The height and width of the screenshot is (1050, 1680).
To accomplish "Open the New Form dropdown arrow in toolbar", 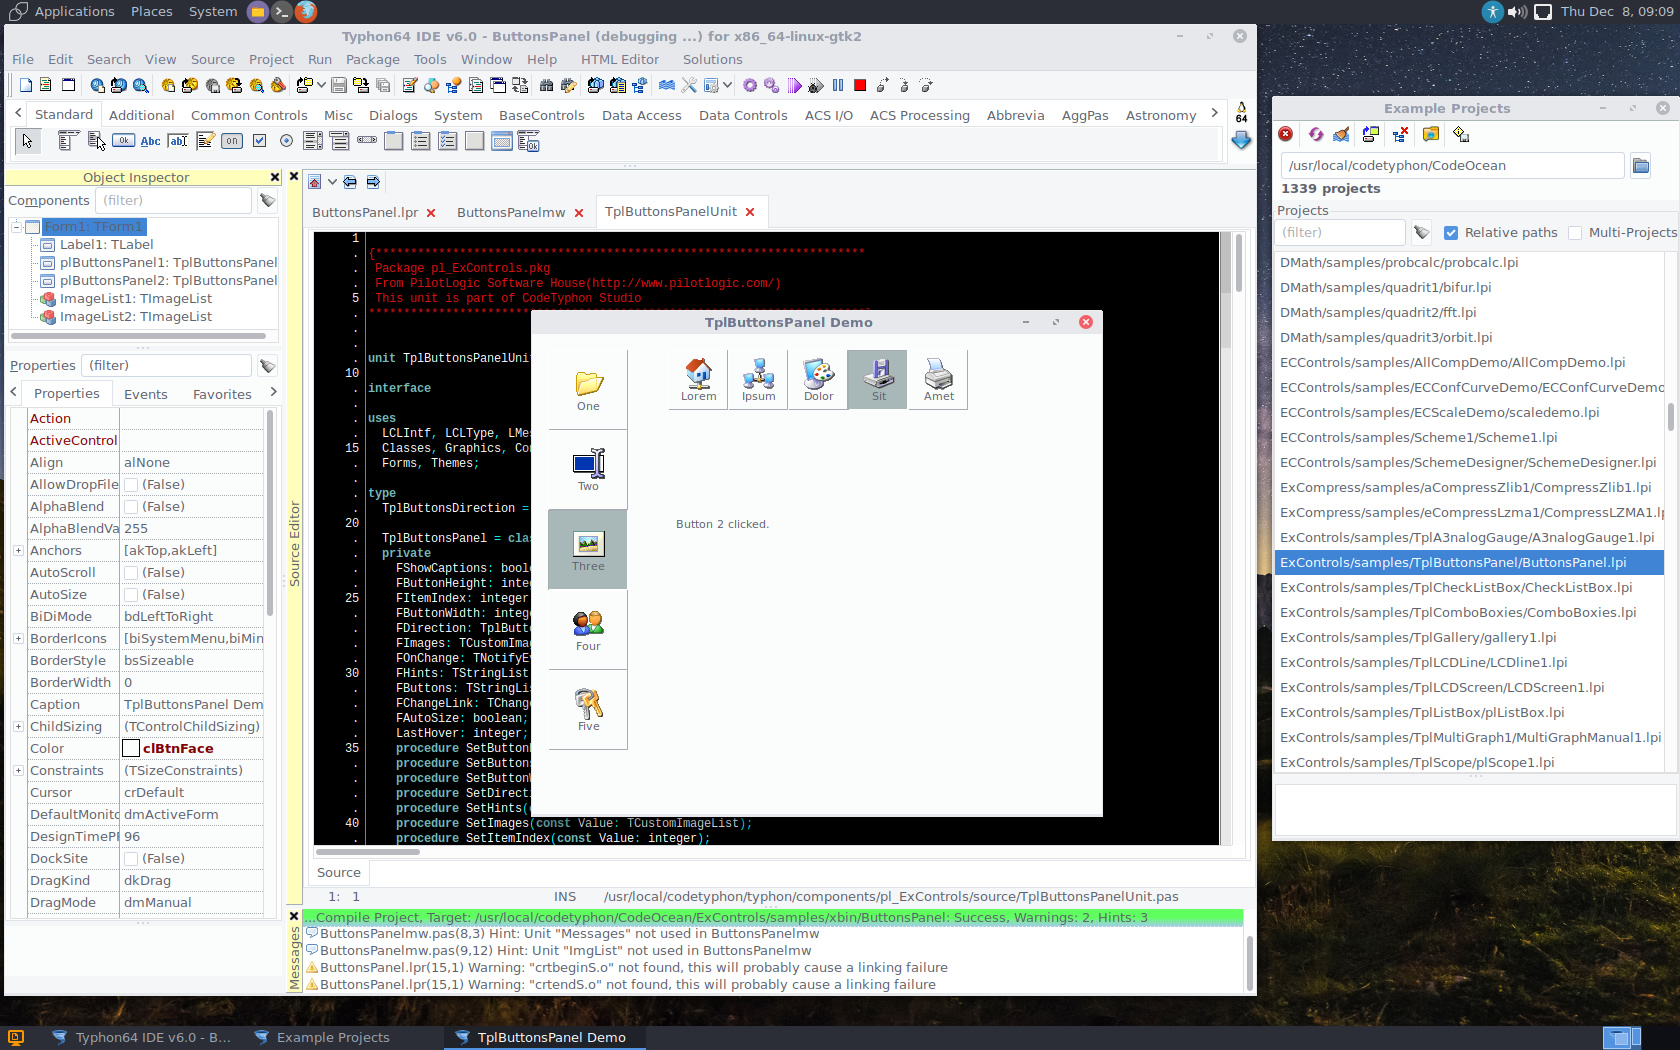I will point(321,85).
